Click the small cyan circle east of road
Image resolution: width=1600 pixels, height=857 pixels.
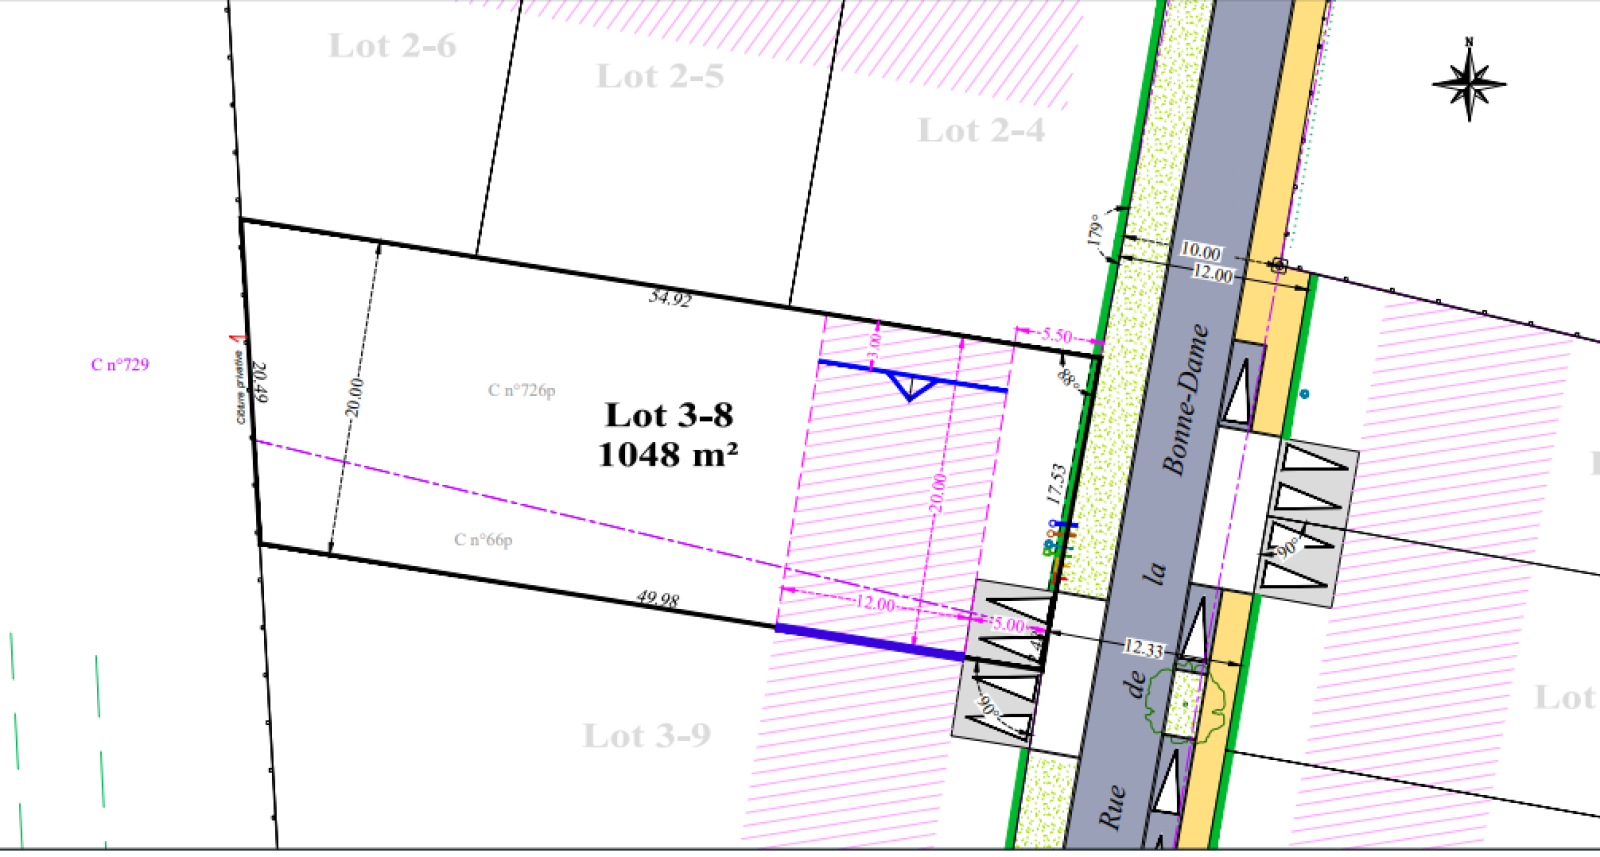click(1304, 394)
